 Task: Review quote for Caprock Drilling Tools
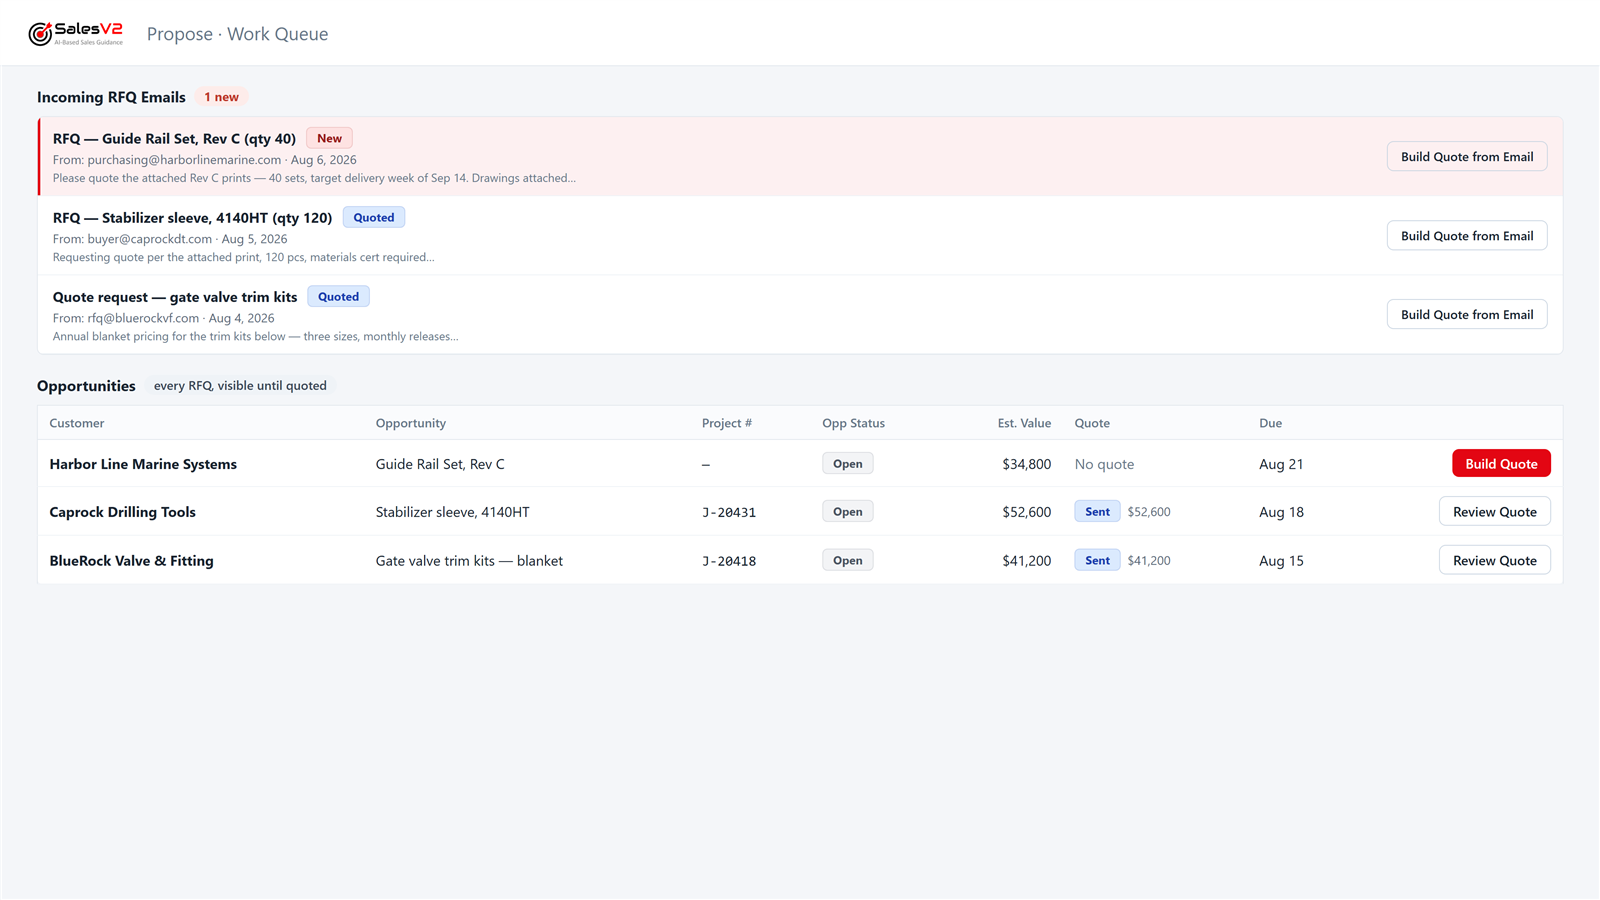pyautogui.click(x=1494, y=512)
